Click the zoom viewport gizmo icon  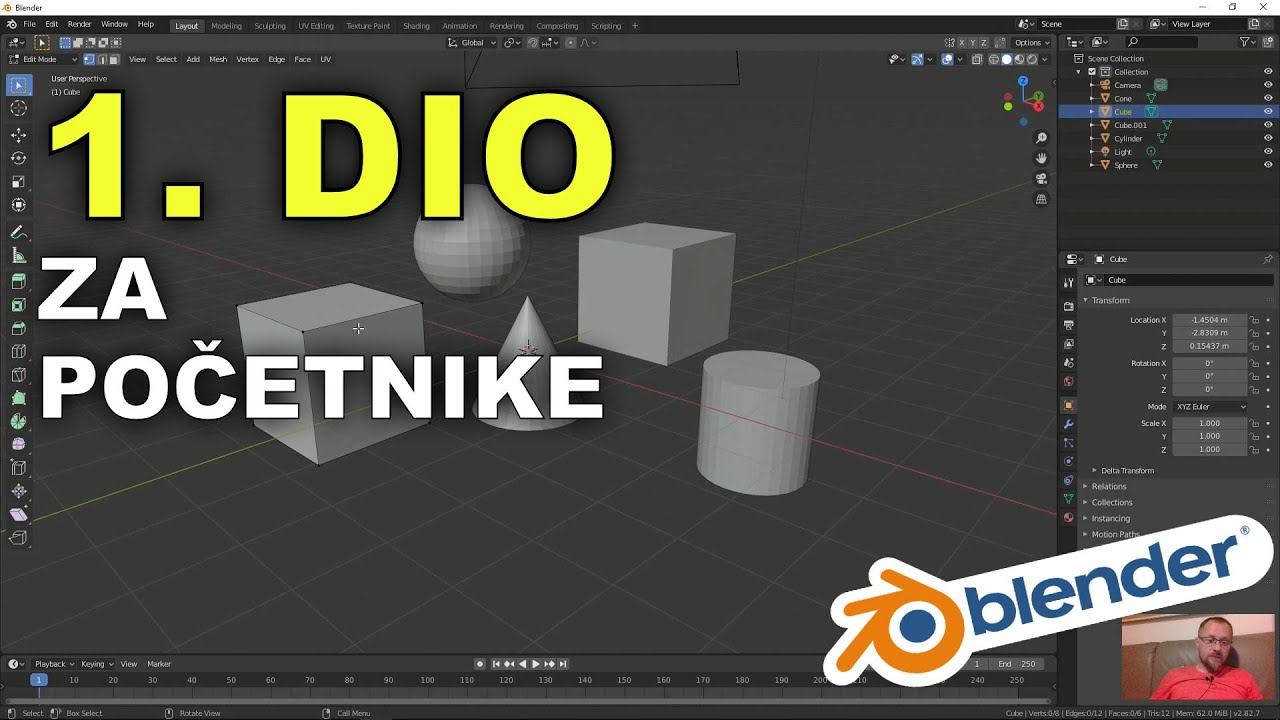click(x=1041, y=138)
